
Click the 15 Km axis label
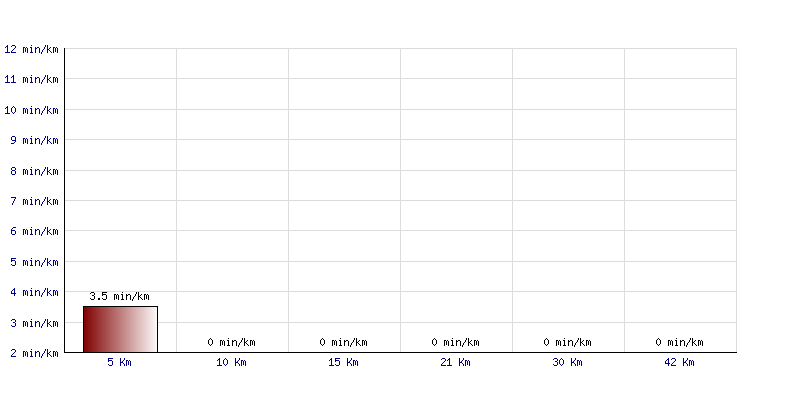click(343, 362)
